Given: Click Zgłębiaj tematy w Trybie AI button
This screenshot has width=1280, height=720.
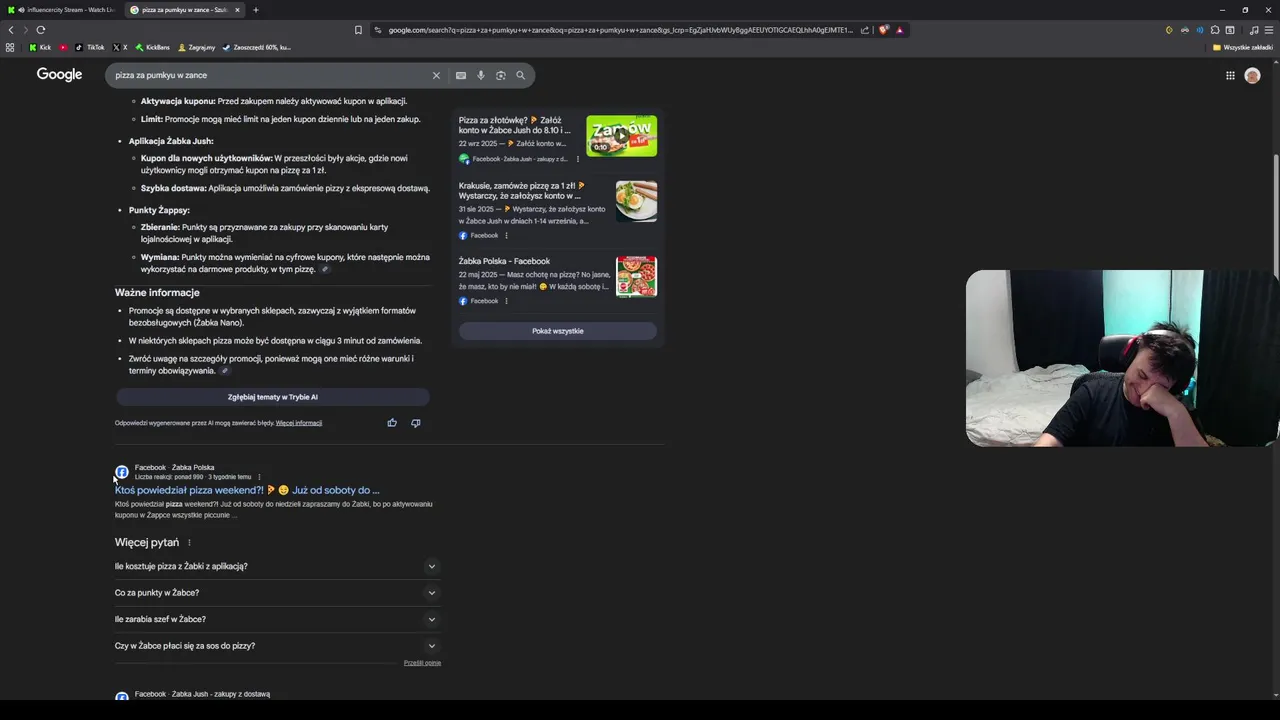Looking at the screenshot, I should [x=272, y=397].
